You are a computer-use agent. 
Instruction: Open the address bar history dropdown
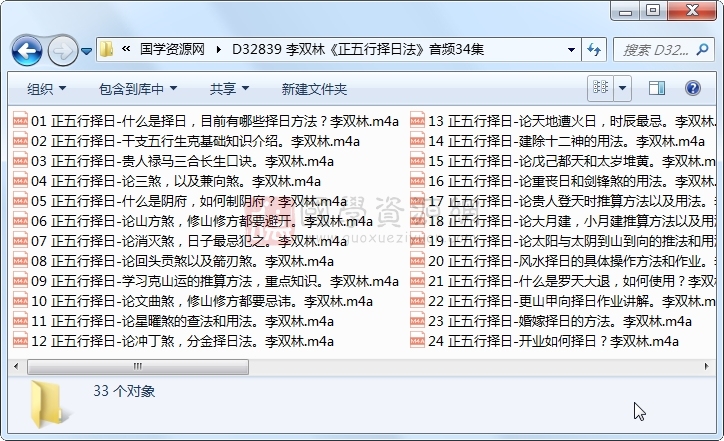point(571,49)
